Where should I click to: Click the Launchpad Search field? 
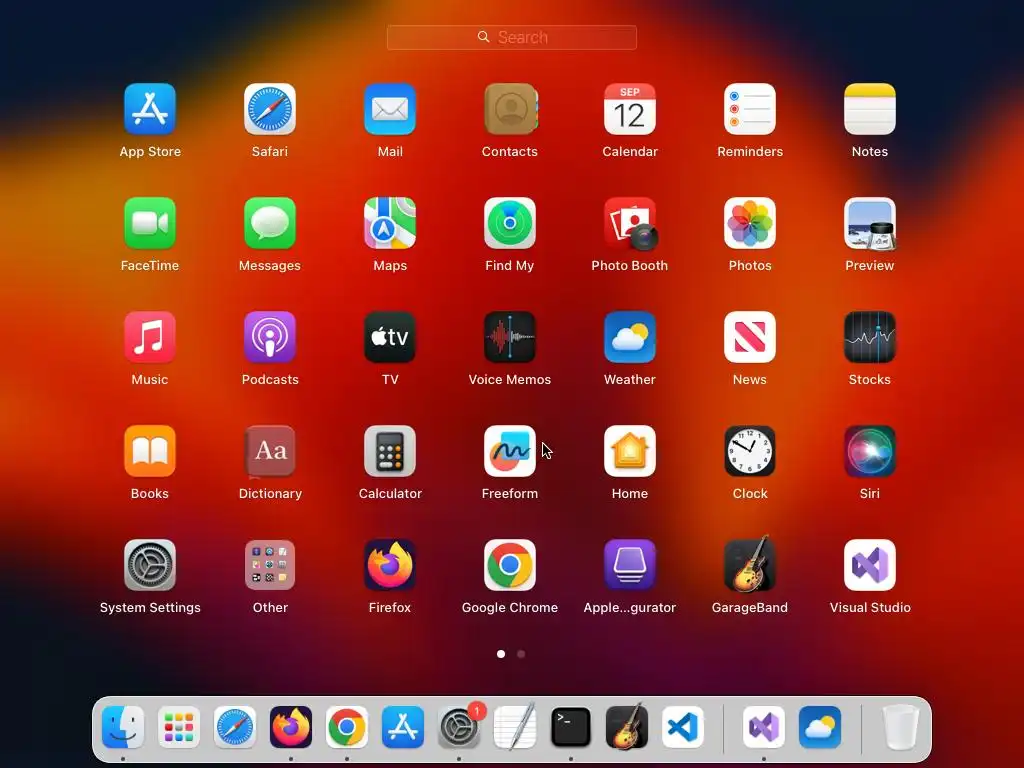tap(512, 37)
